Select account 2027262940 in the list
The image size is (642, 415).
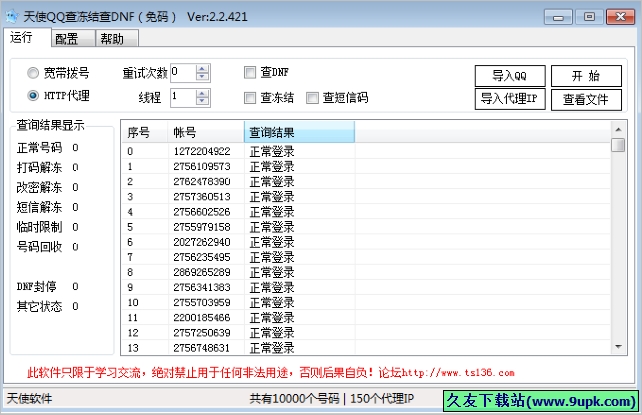tap(202, 242)
